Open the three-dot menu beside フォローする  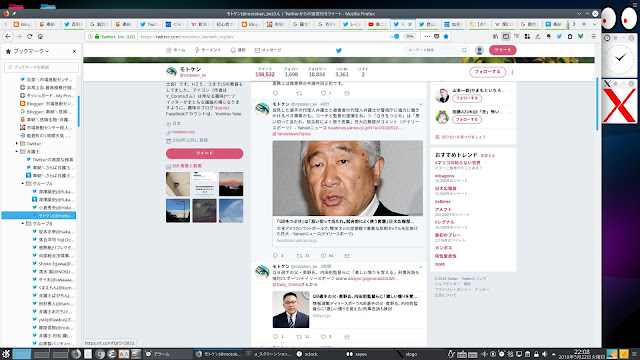pos(512,72)
